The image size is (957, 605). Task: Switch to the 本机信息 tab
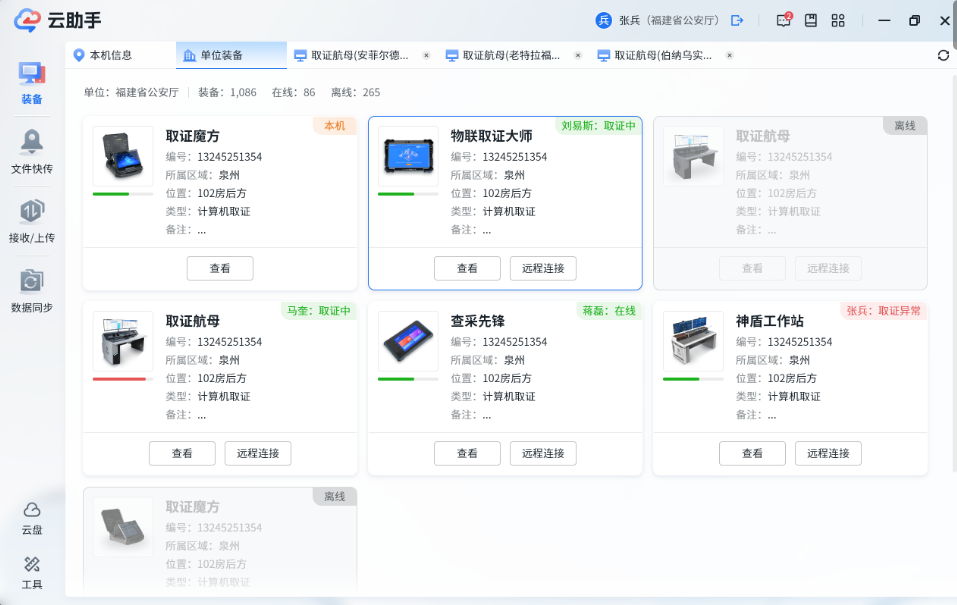(x=110, y=55)
